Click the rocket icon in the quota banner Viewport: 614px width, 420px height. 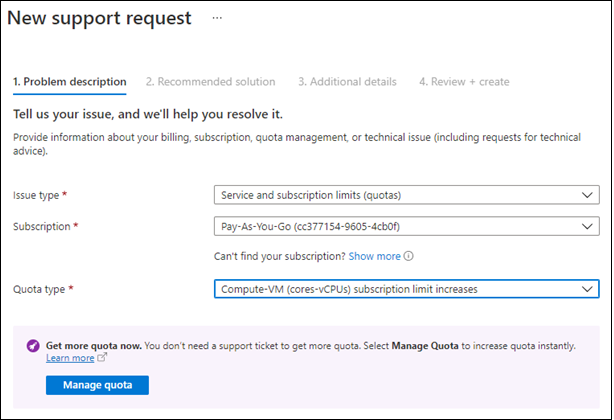click(x=32, y=346)
